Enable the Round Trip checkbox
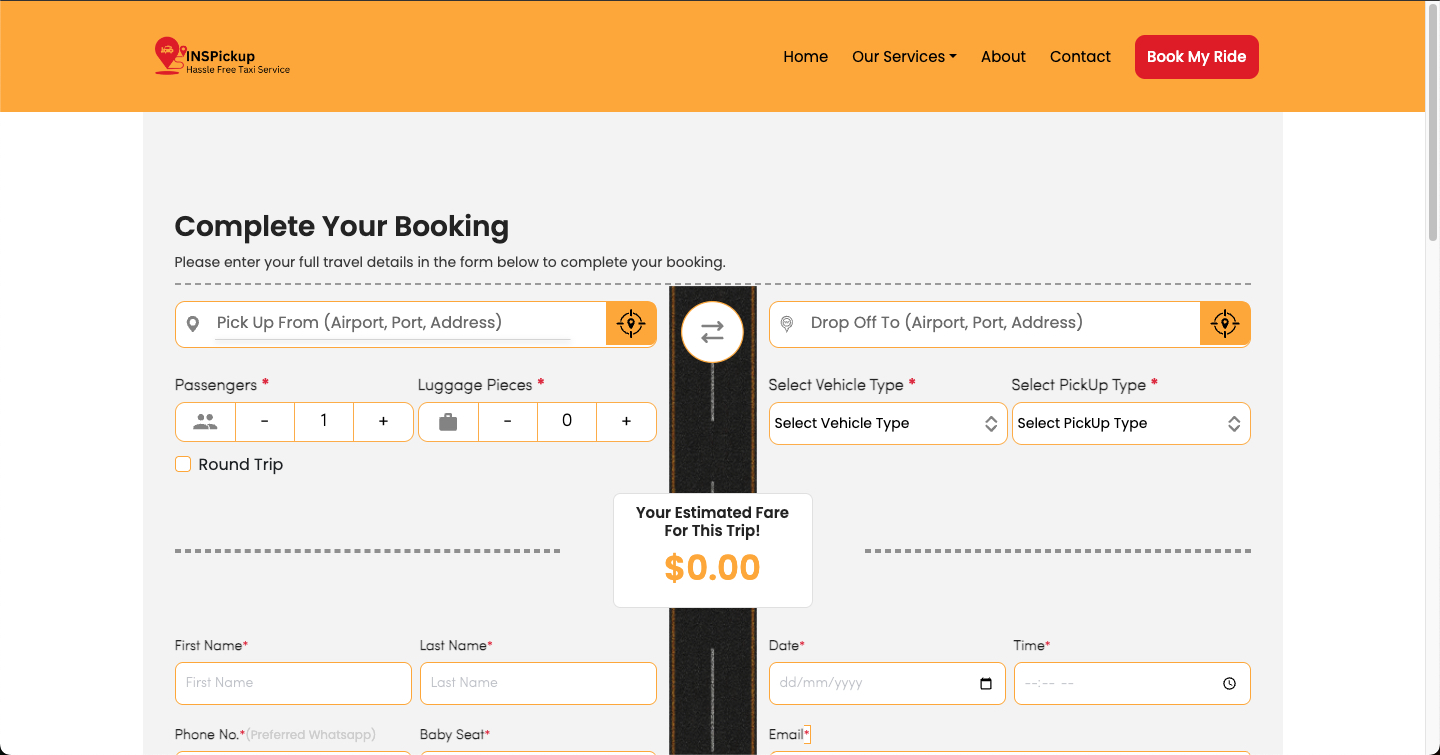Screen dimensions: 1440x755 point(183,464)
